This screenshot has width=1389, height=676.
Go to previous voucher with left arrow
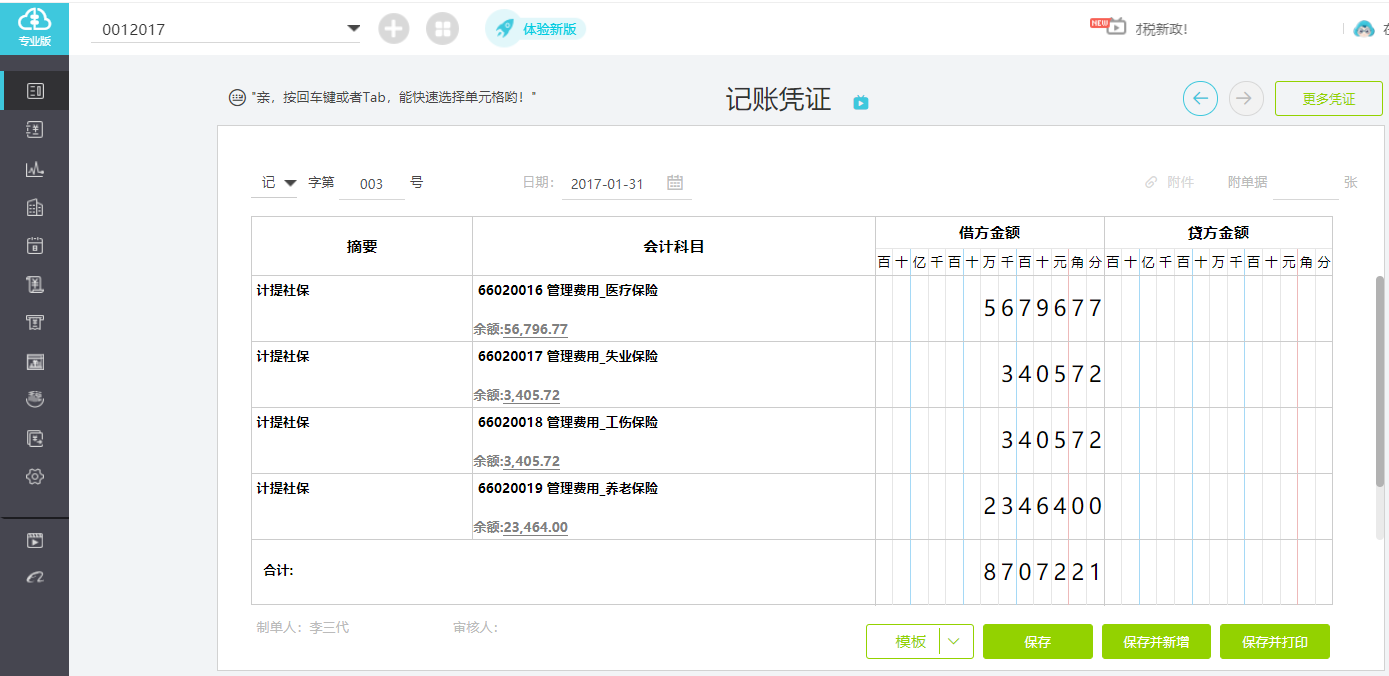(1200, 98)
